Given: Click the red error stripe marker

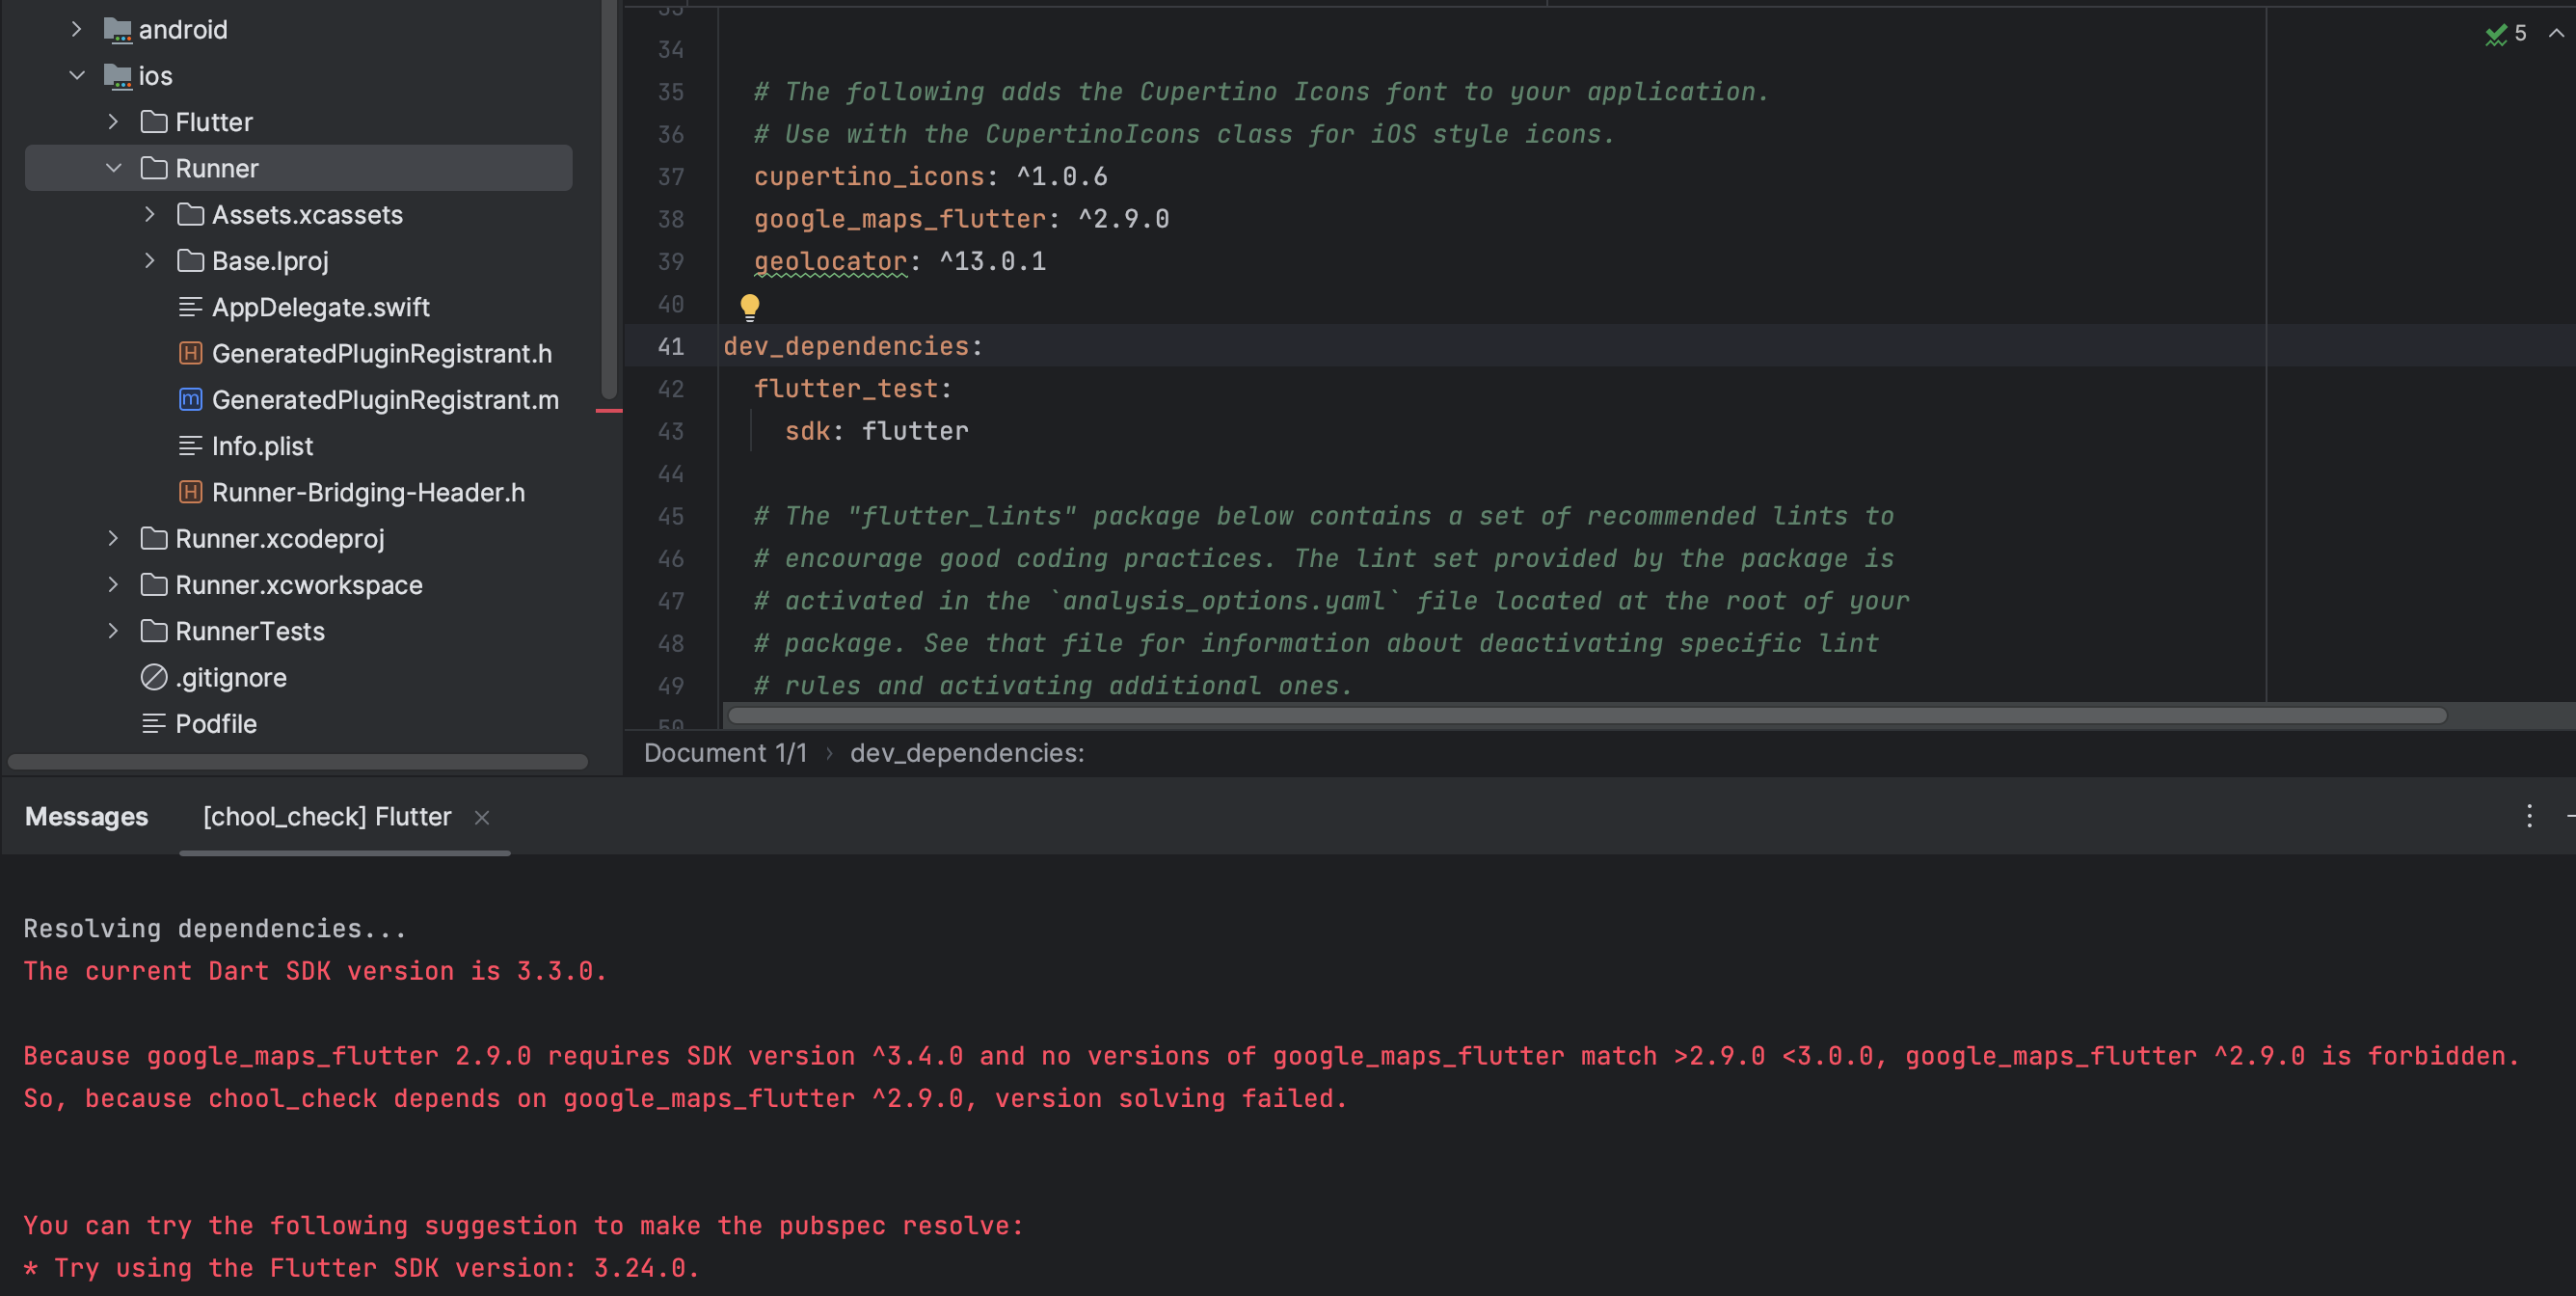Looking at the screenshot, I should 609,411.
